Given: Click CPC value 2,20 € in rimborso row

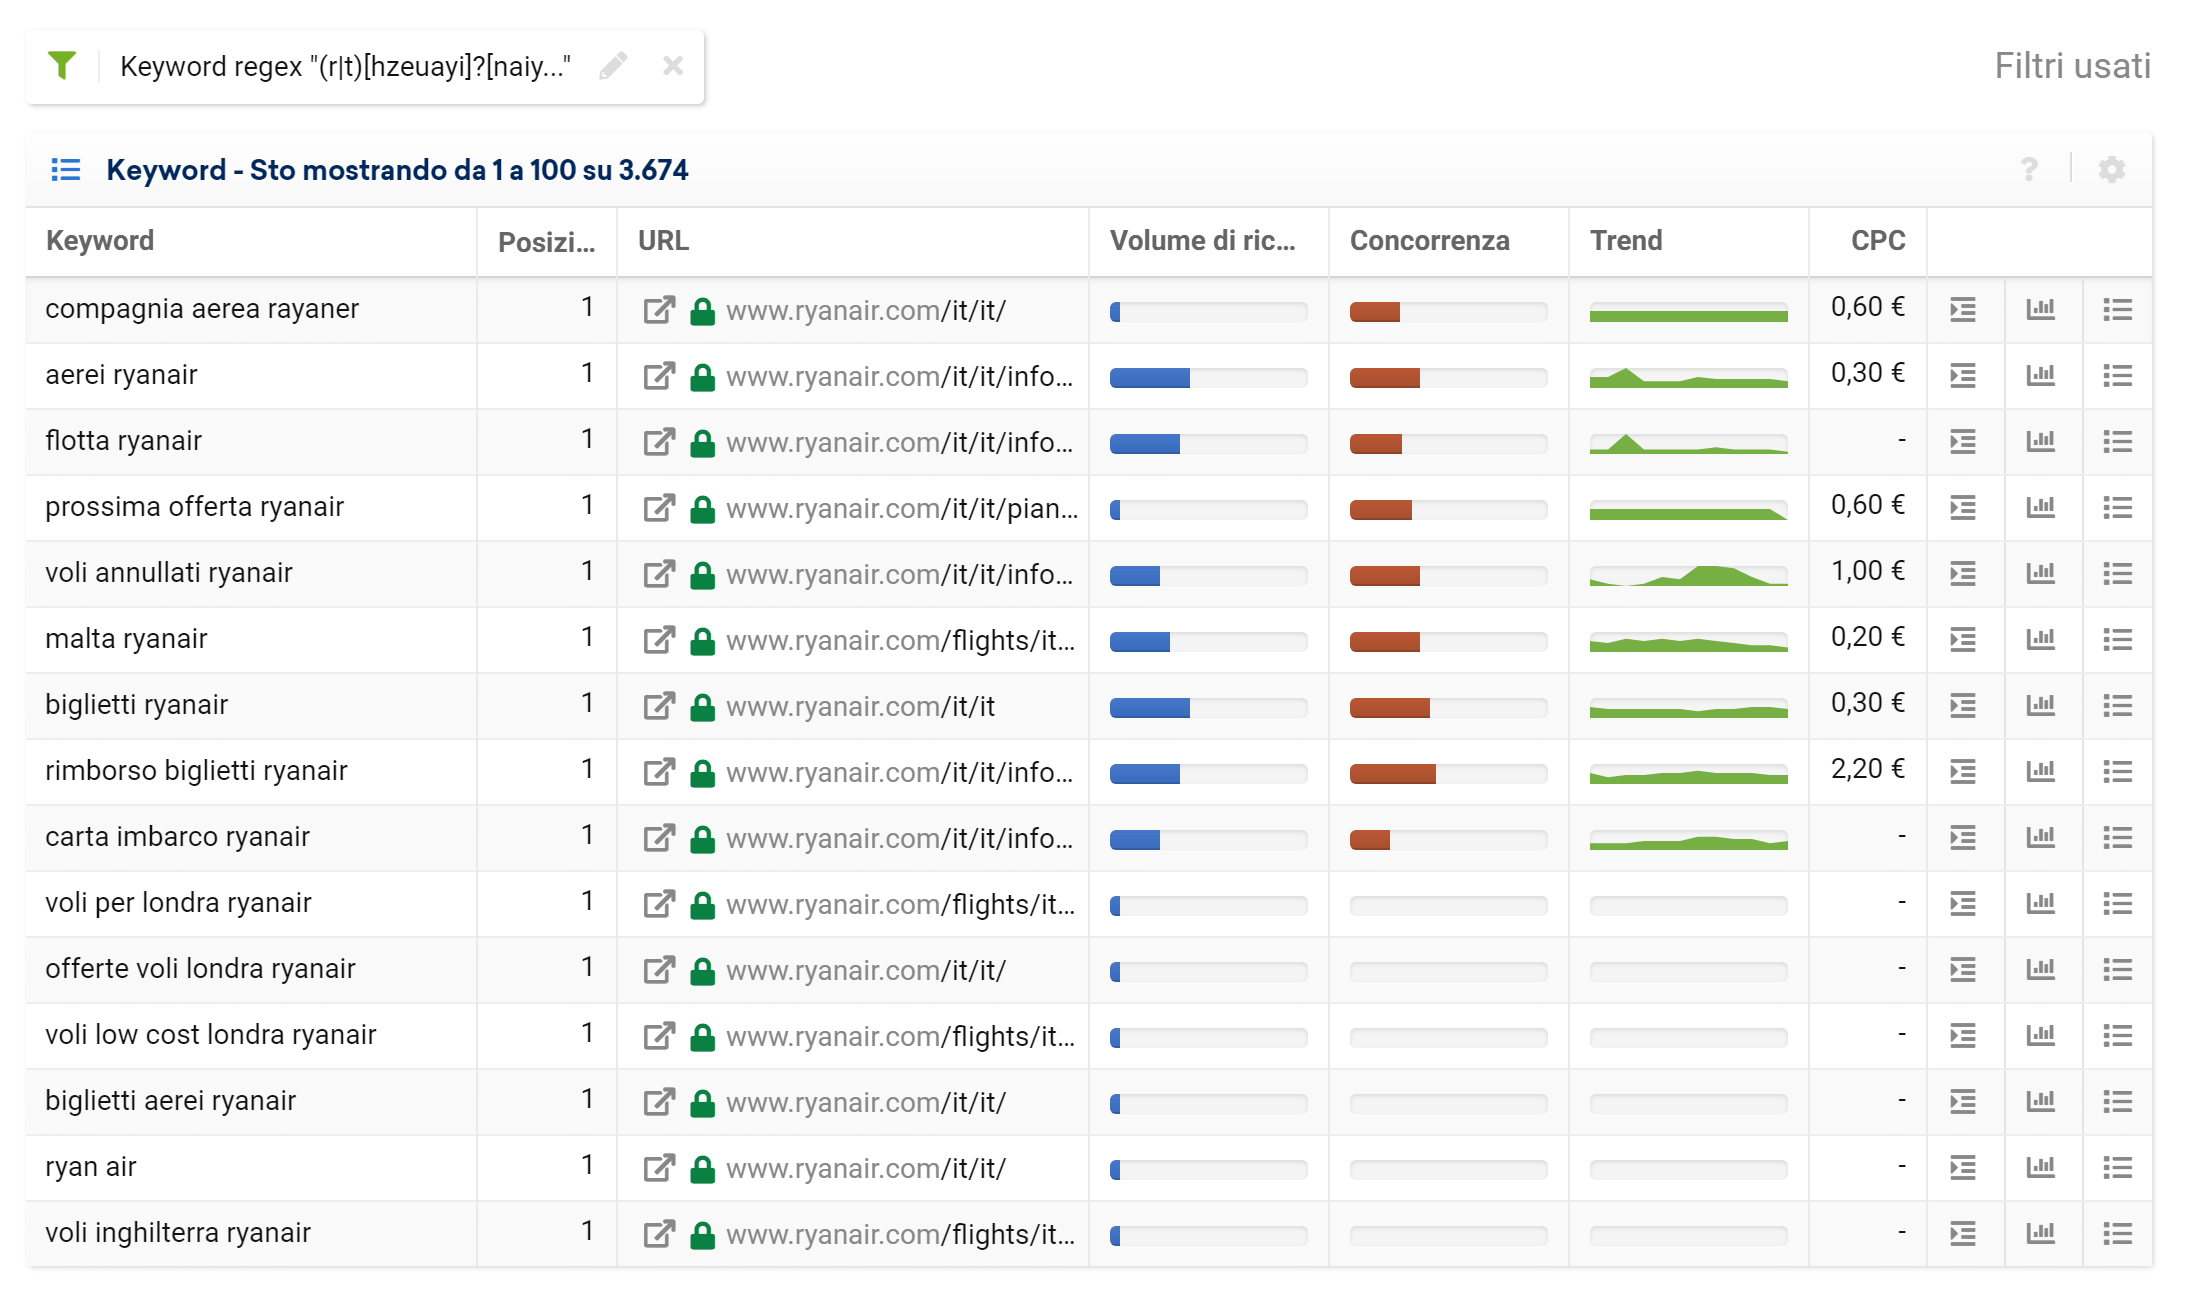Looking at the screenshot, I should coord(1867,769).
